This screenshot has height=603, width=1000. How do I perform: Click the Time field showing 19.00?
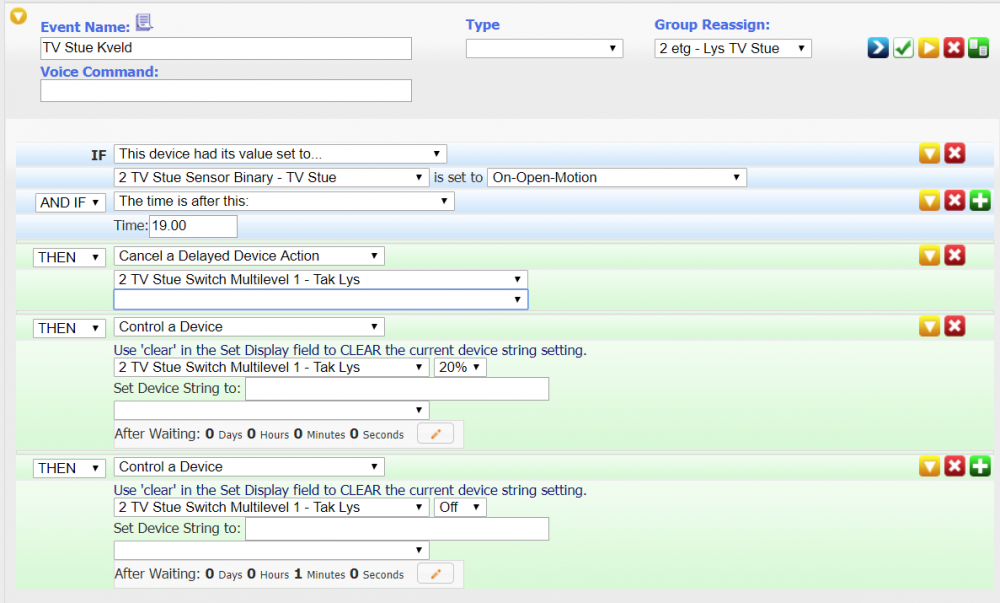(x=193, y=227)
